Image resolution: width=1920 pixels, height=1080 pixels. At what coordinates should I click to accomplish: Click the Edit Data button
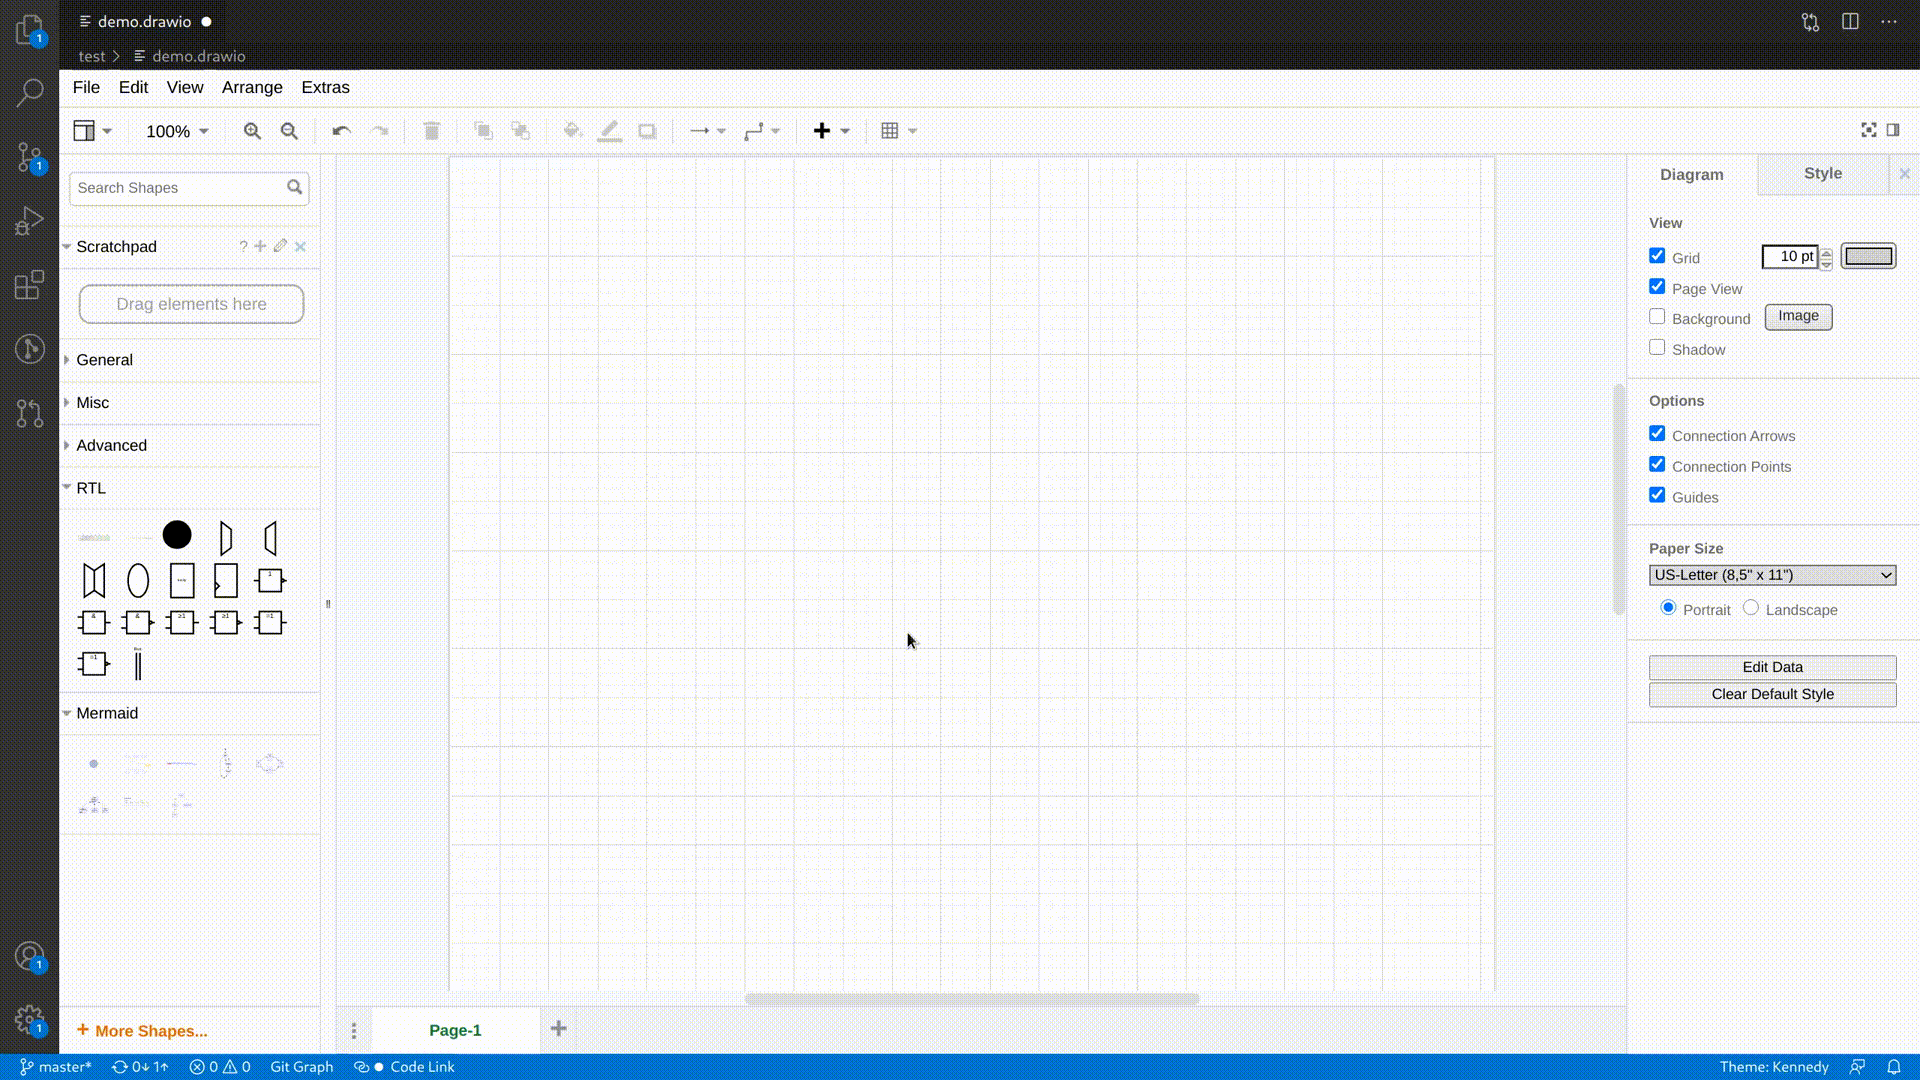[1772, 666]
